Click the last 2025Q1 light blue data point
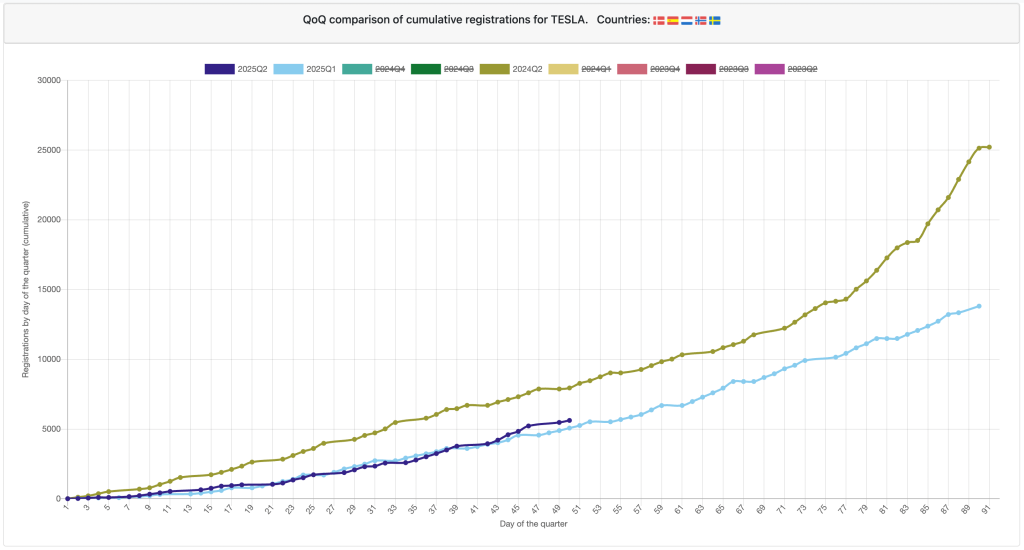Viewport: 1024px width, 550px height. pos(979,306)
